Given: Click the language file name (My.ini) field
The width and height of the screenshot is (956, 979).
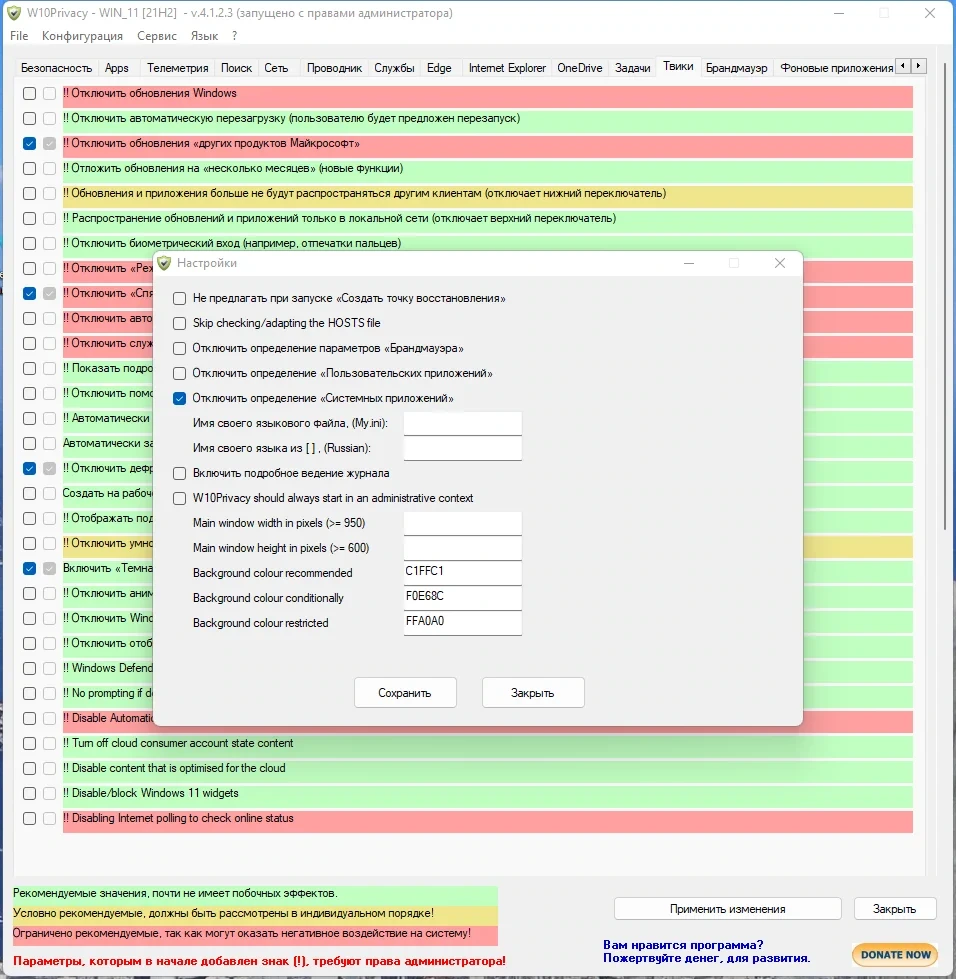Looking at the screenshot, I should click(463, 423).
